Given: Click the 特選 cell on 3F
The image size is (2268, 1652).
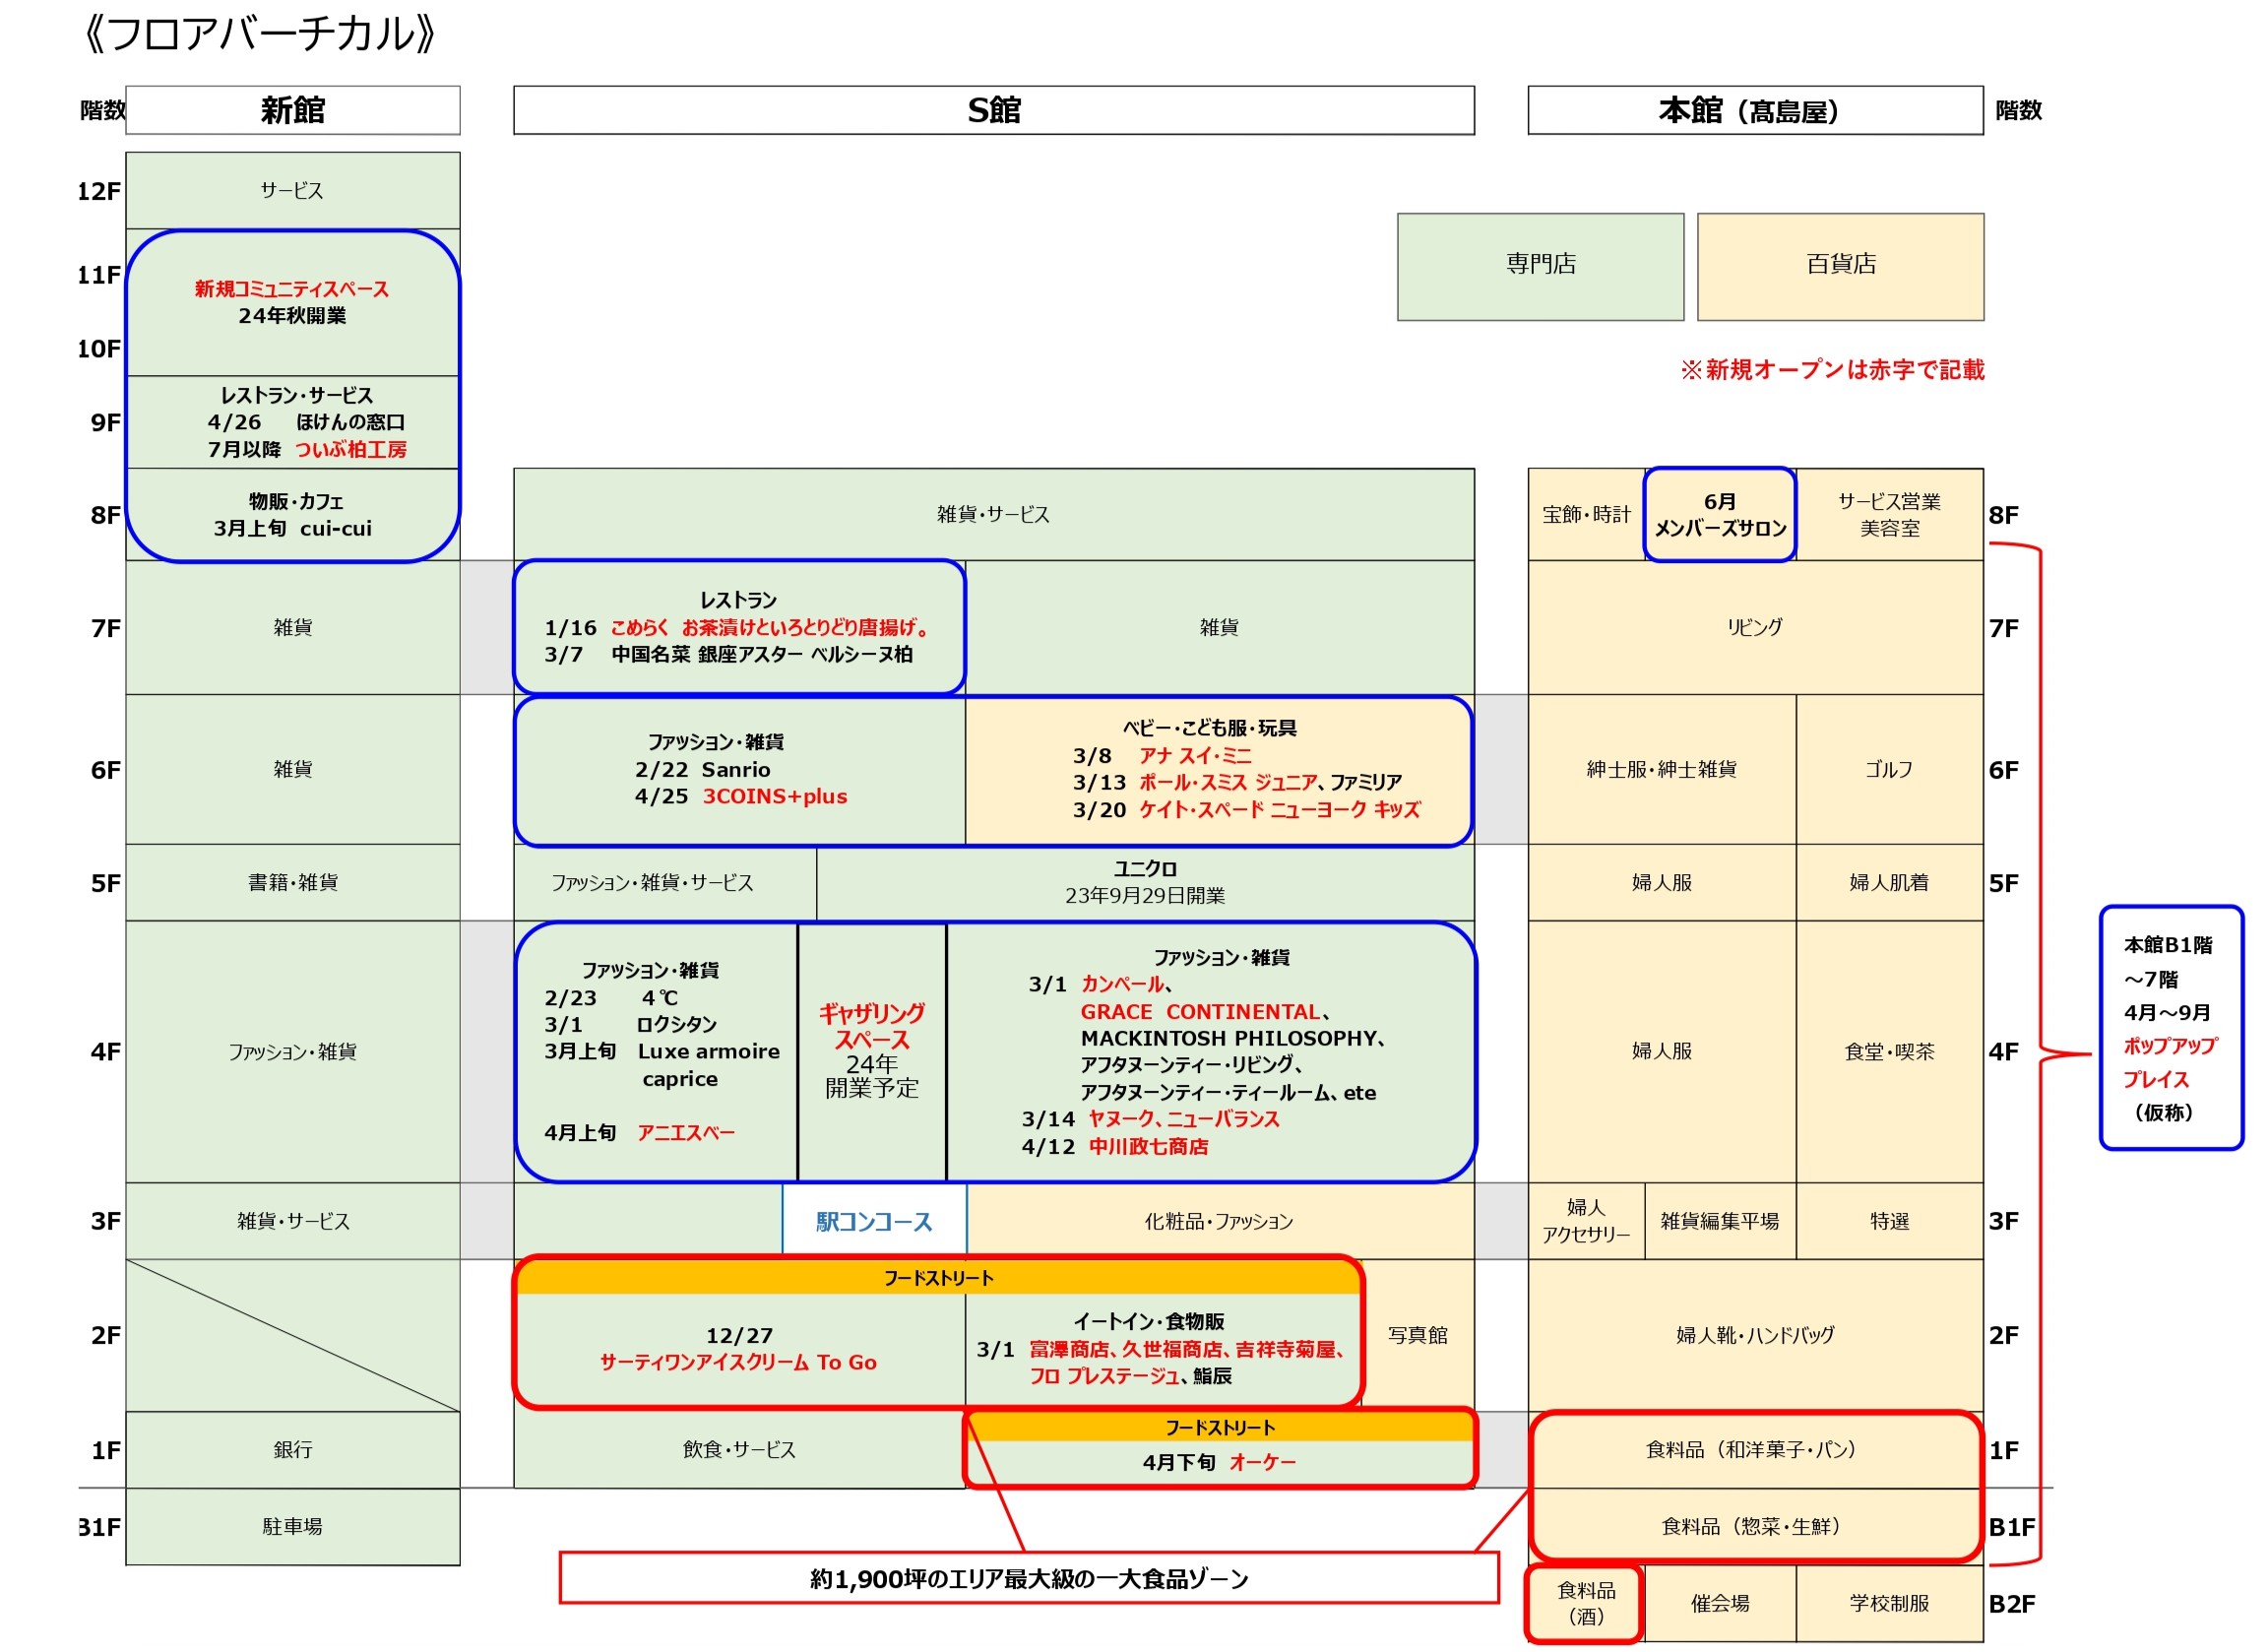Looking at the screenshot, I should [x=1891, y=1222].
